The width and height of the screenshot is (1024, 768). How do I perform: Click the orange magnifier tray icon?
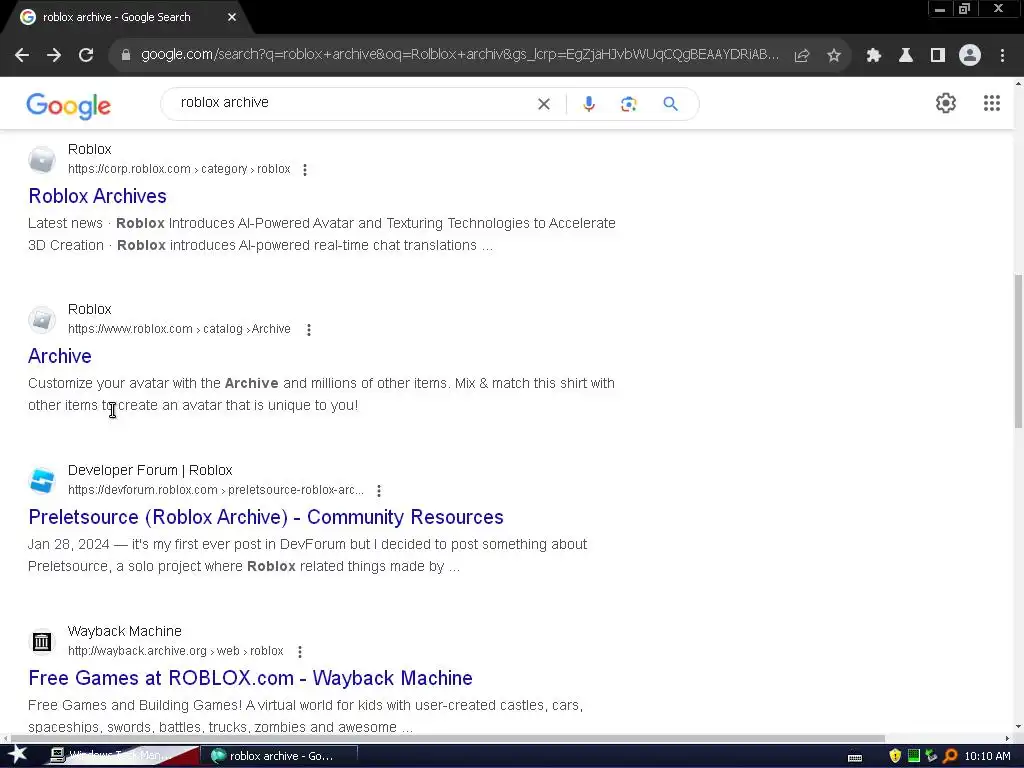coord(950,756)
